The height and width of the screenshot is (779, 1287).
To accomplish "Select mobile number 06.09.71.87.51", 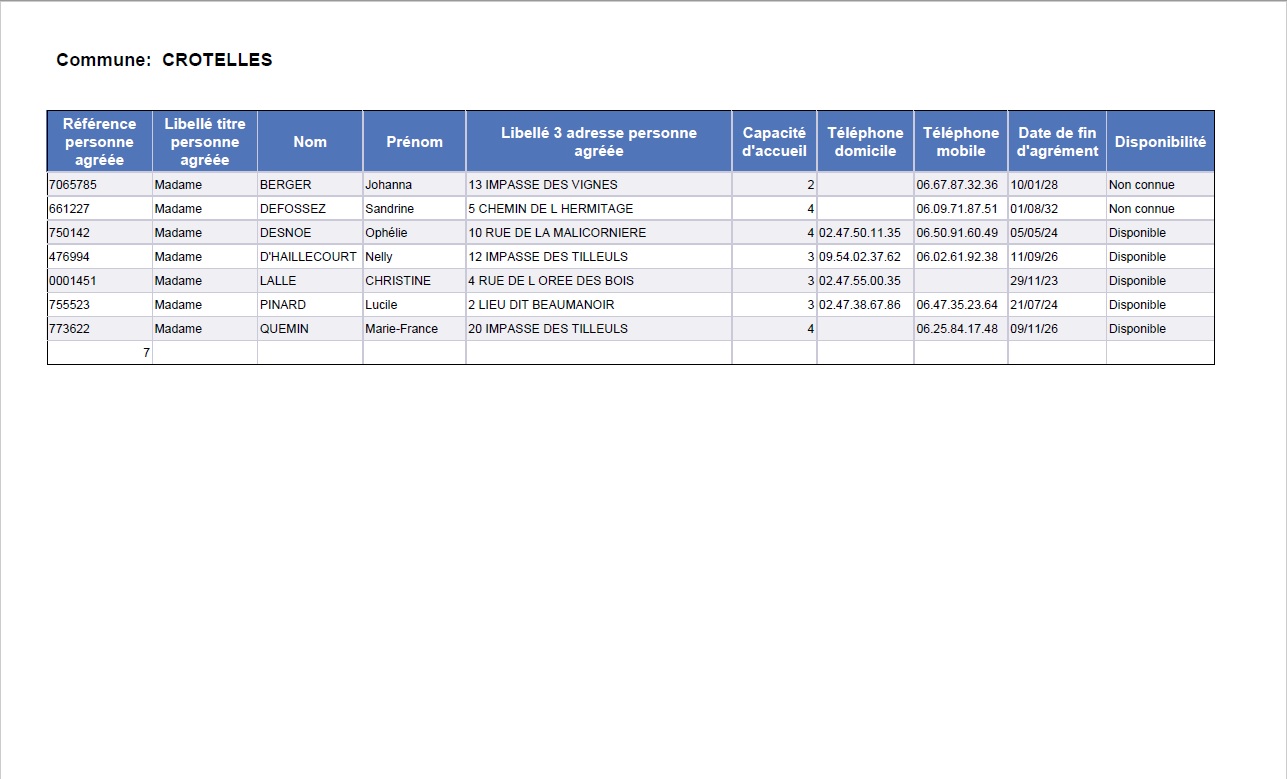I will click(x=957, y=209).
